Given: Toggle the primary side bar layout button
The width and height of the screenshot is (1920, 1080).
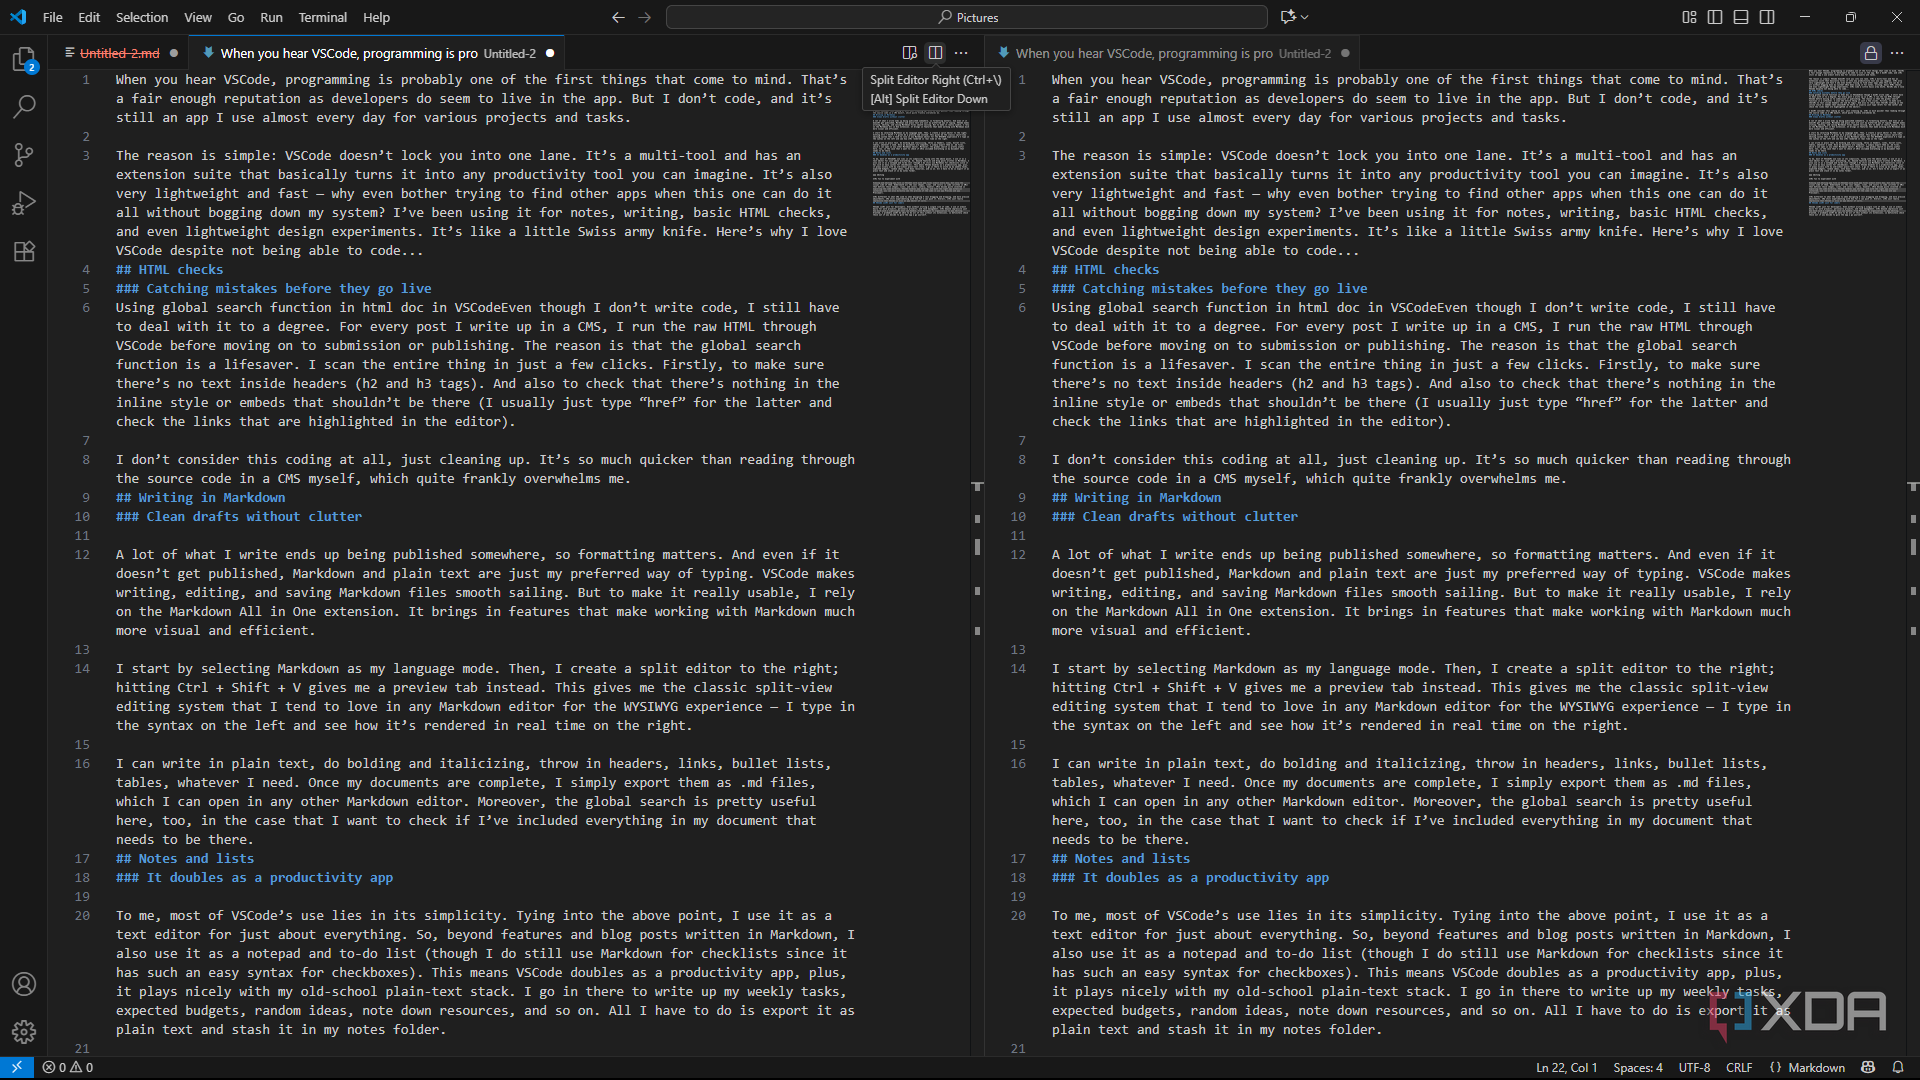Looking at the screenshot, I should (x=1715, y=17).
